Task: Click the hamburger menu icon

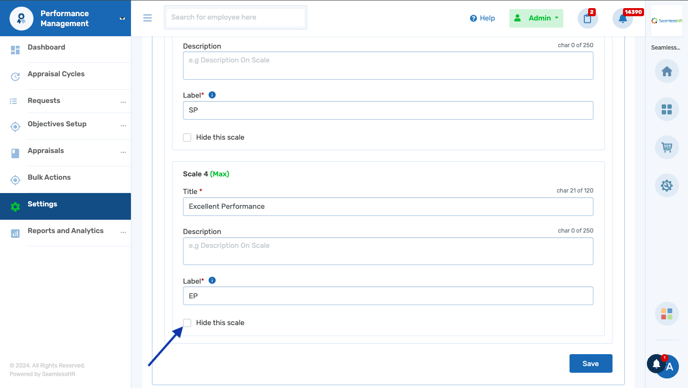Action: pos(147,18)
